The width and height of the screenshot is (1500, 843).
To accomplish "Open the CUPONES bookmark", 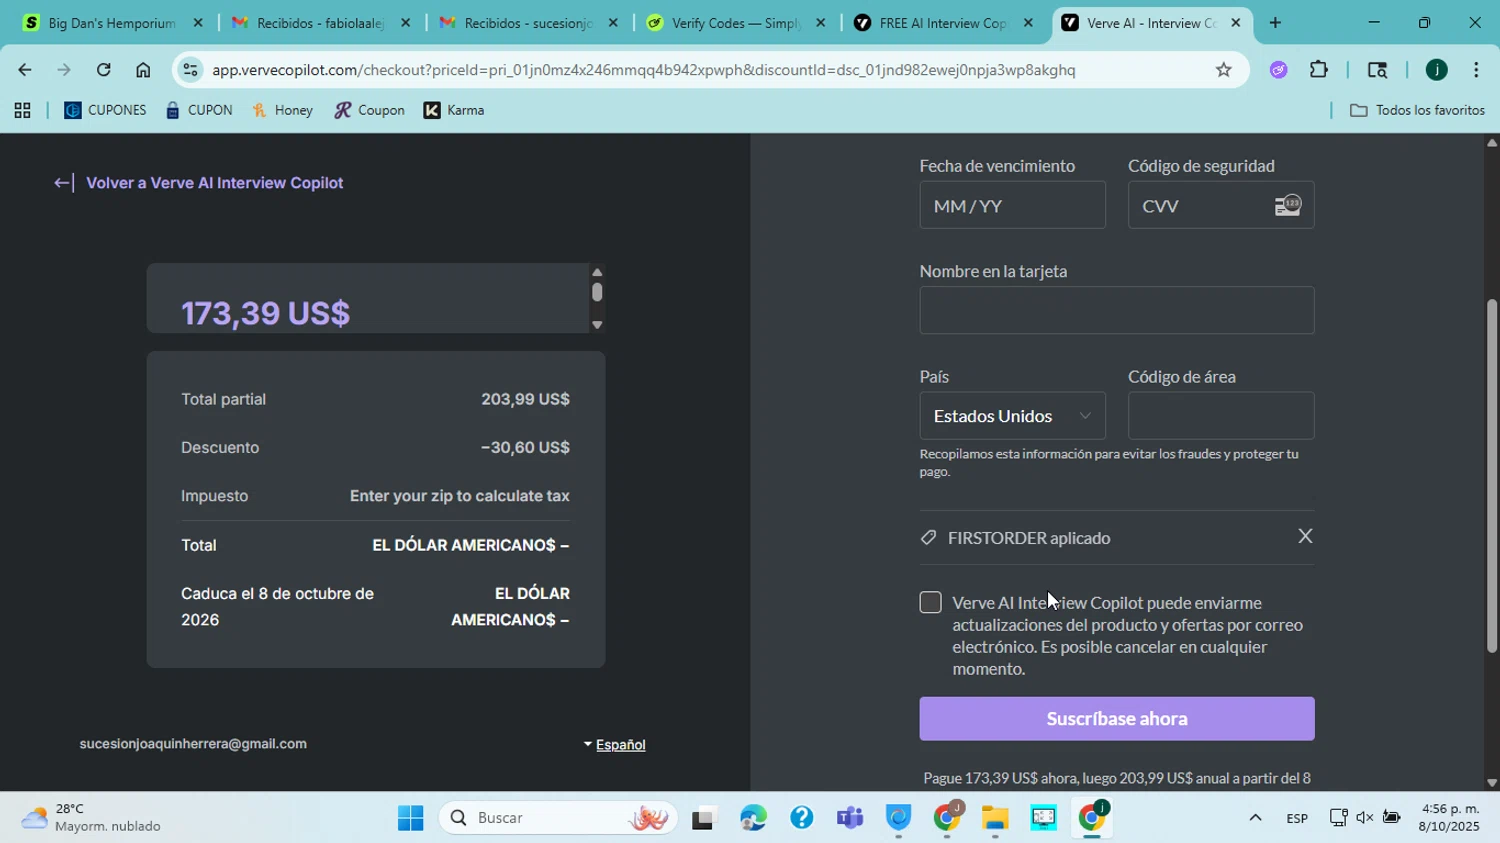I will pos(105,111).
